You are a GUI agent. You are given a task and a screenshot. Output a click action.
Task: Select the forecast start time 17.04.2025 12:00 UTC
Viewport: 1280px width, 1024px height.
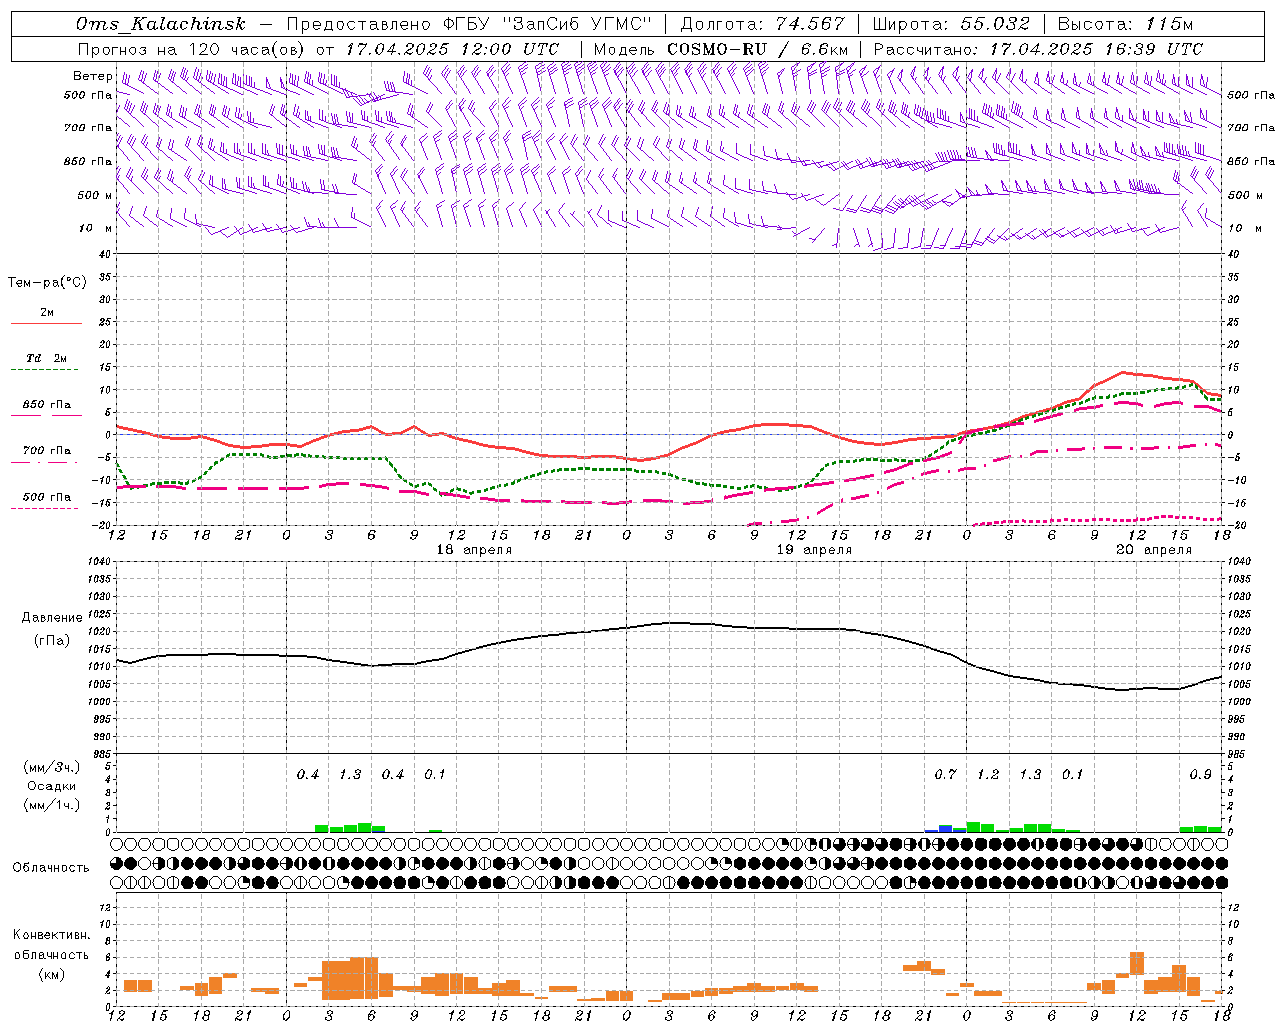[453, 49]
